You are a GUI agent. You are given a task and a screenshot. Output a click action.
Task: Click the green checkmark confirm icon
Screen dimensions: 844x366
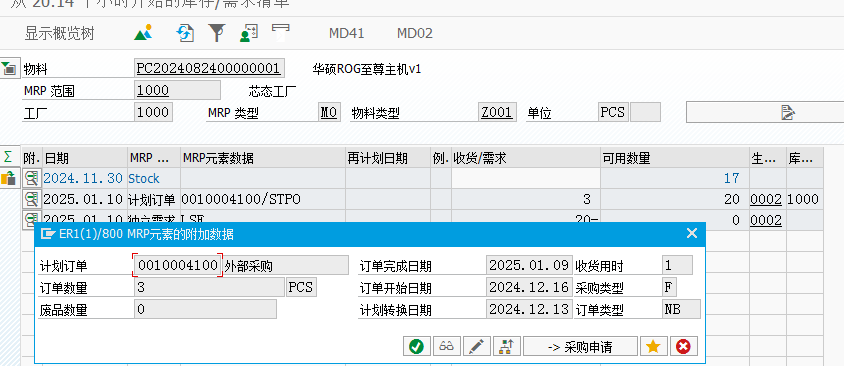(417, 347)
